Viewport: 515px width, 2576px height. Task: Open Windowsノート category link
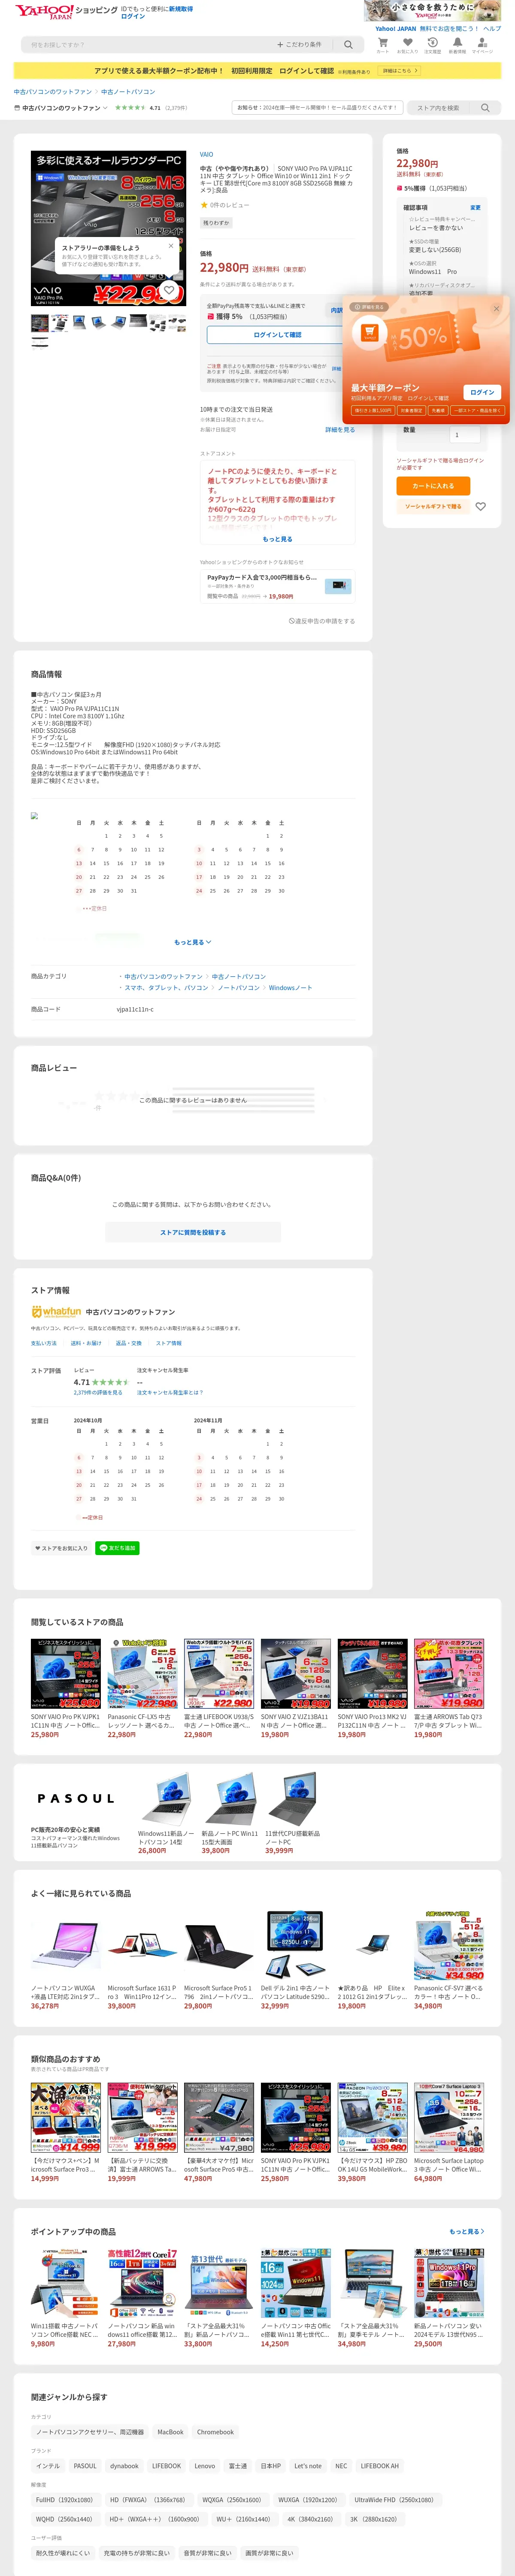pyautogui.click(x=290, y=987)
